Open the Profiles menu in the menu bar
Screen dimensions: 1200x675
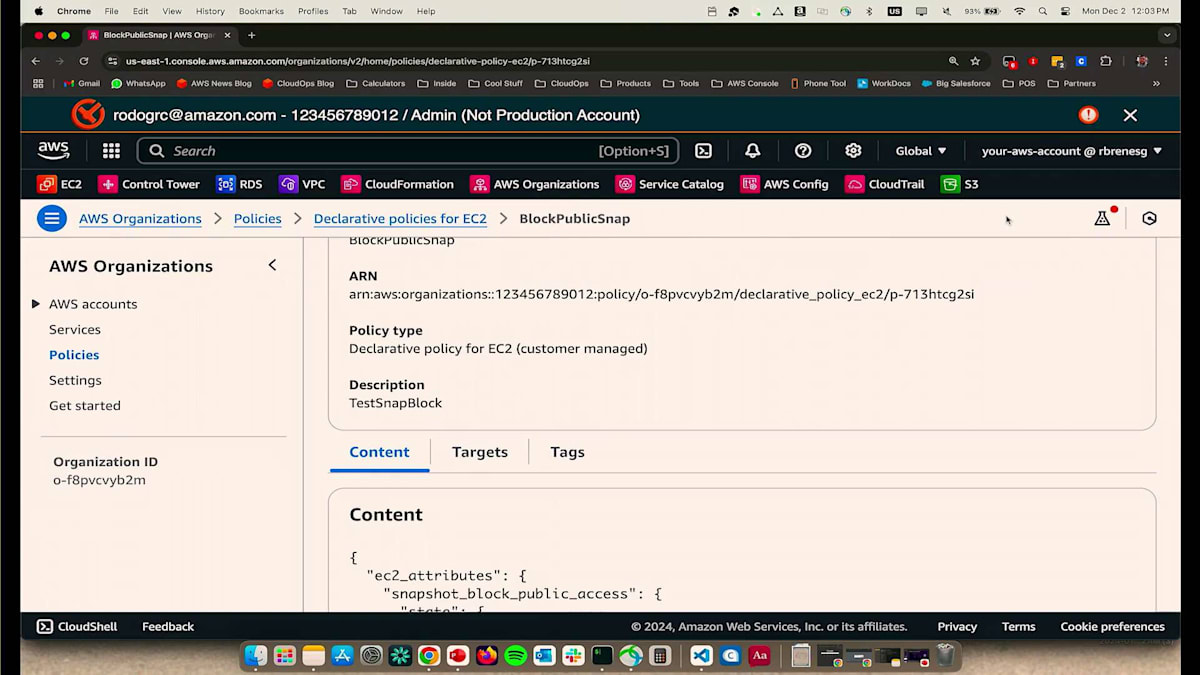(x=313, y=11)
